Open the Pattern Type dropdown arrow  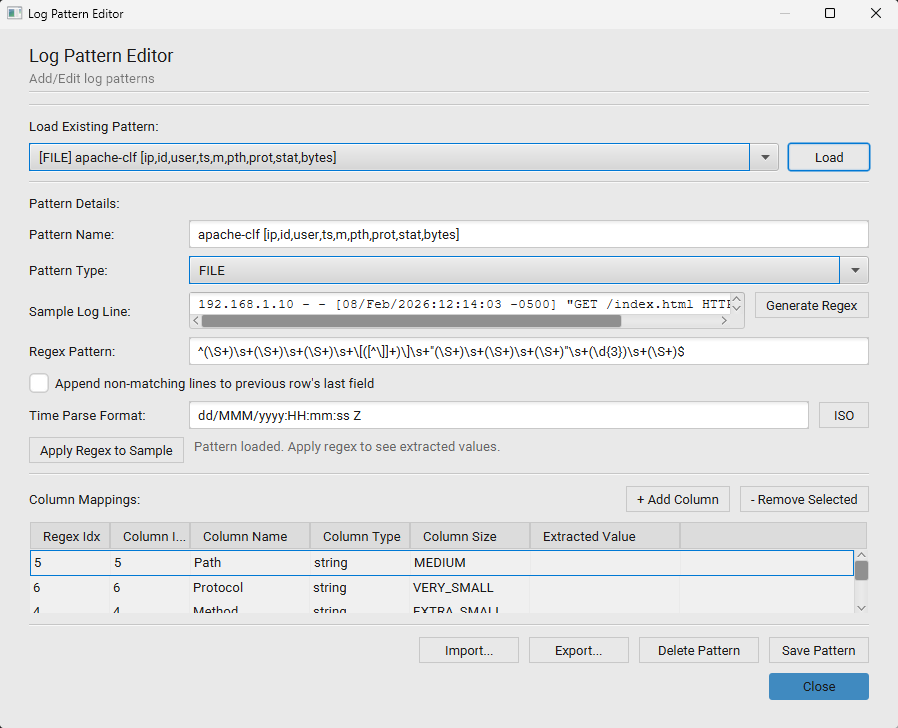pos(854,270)
